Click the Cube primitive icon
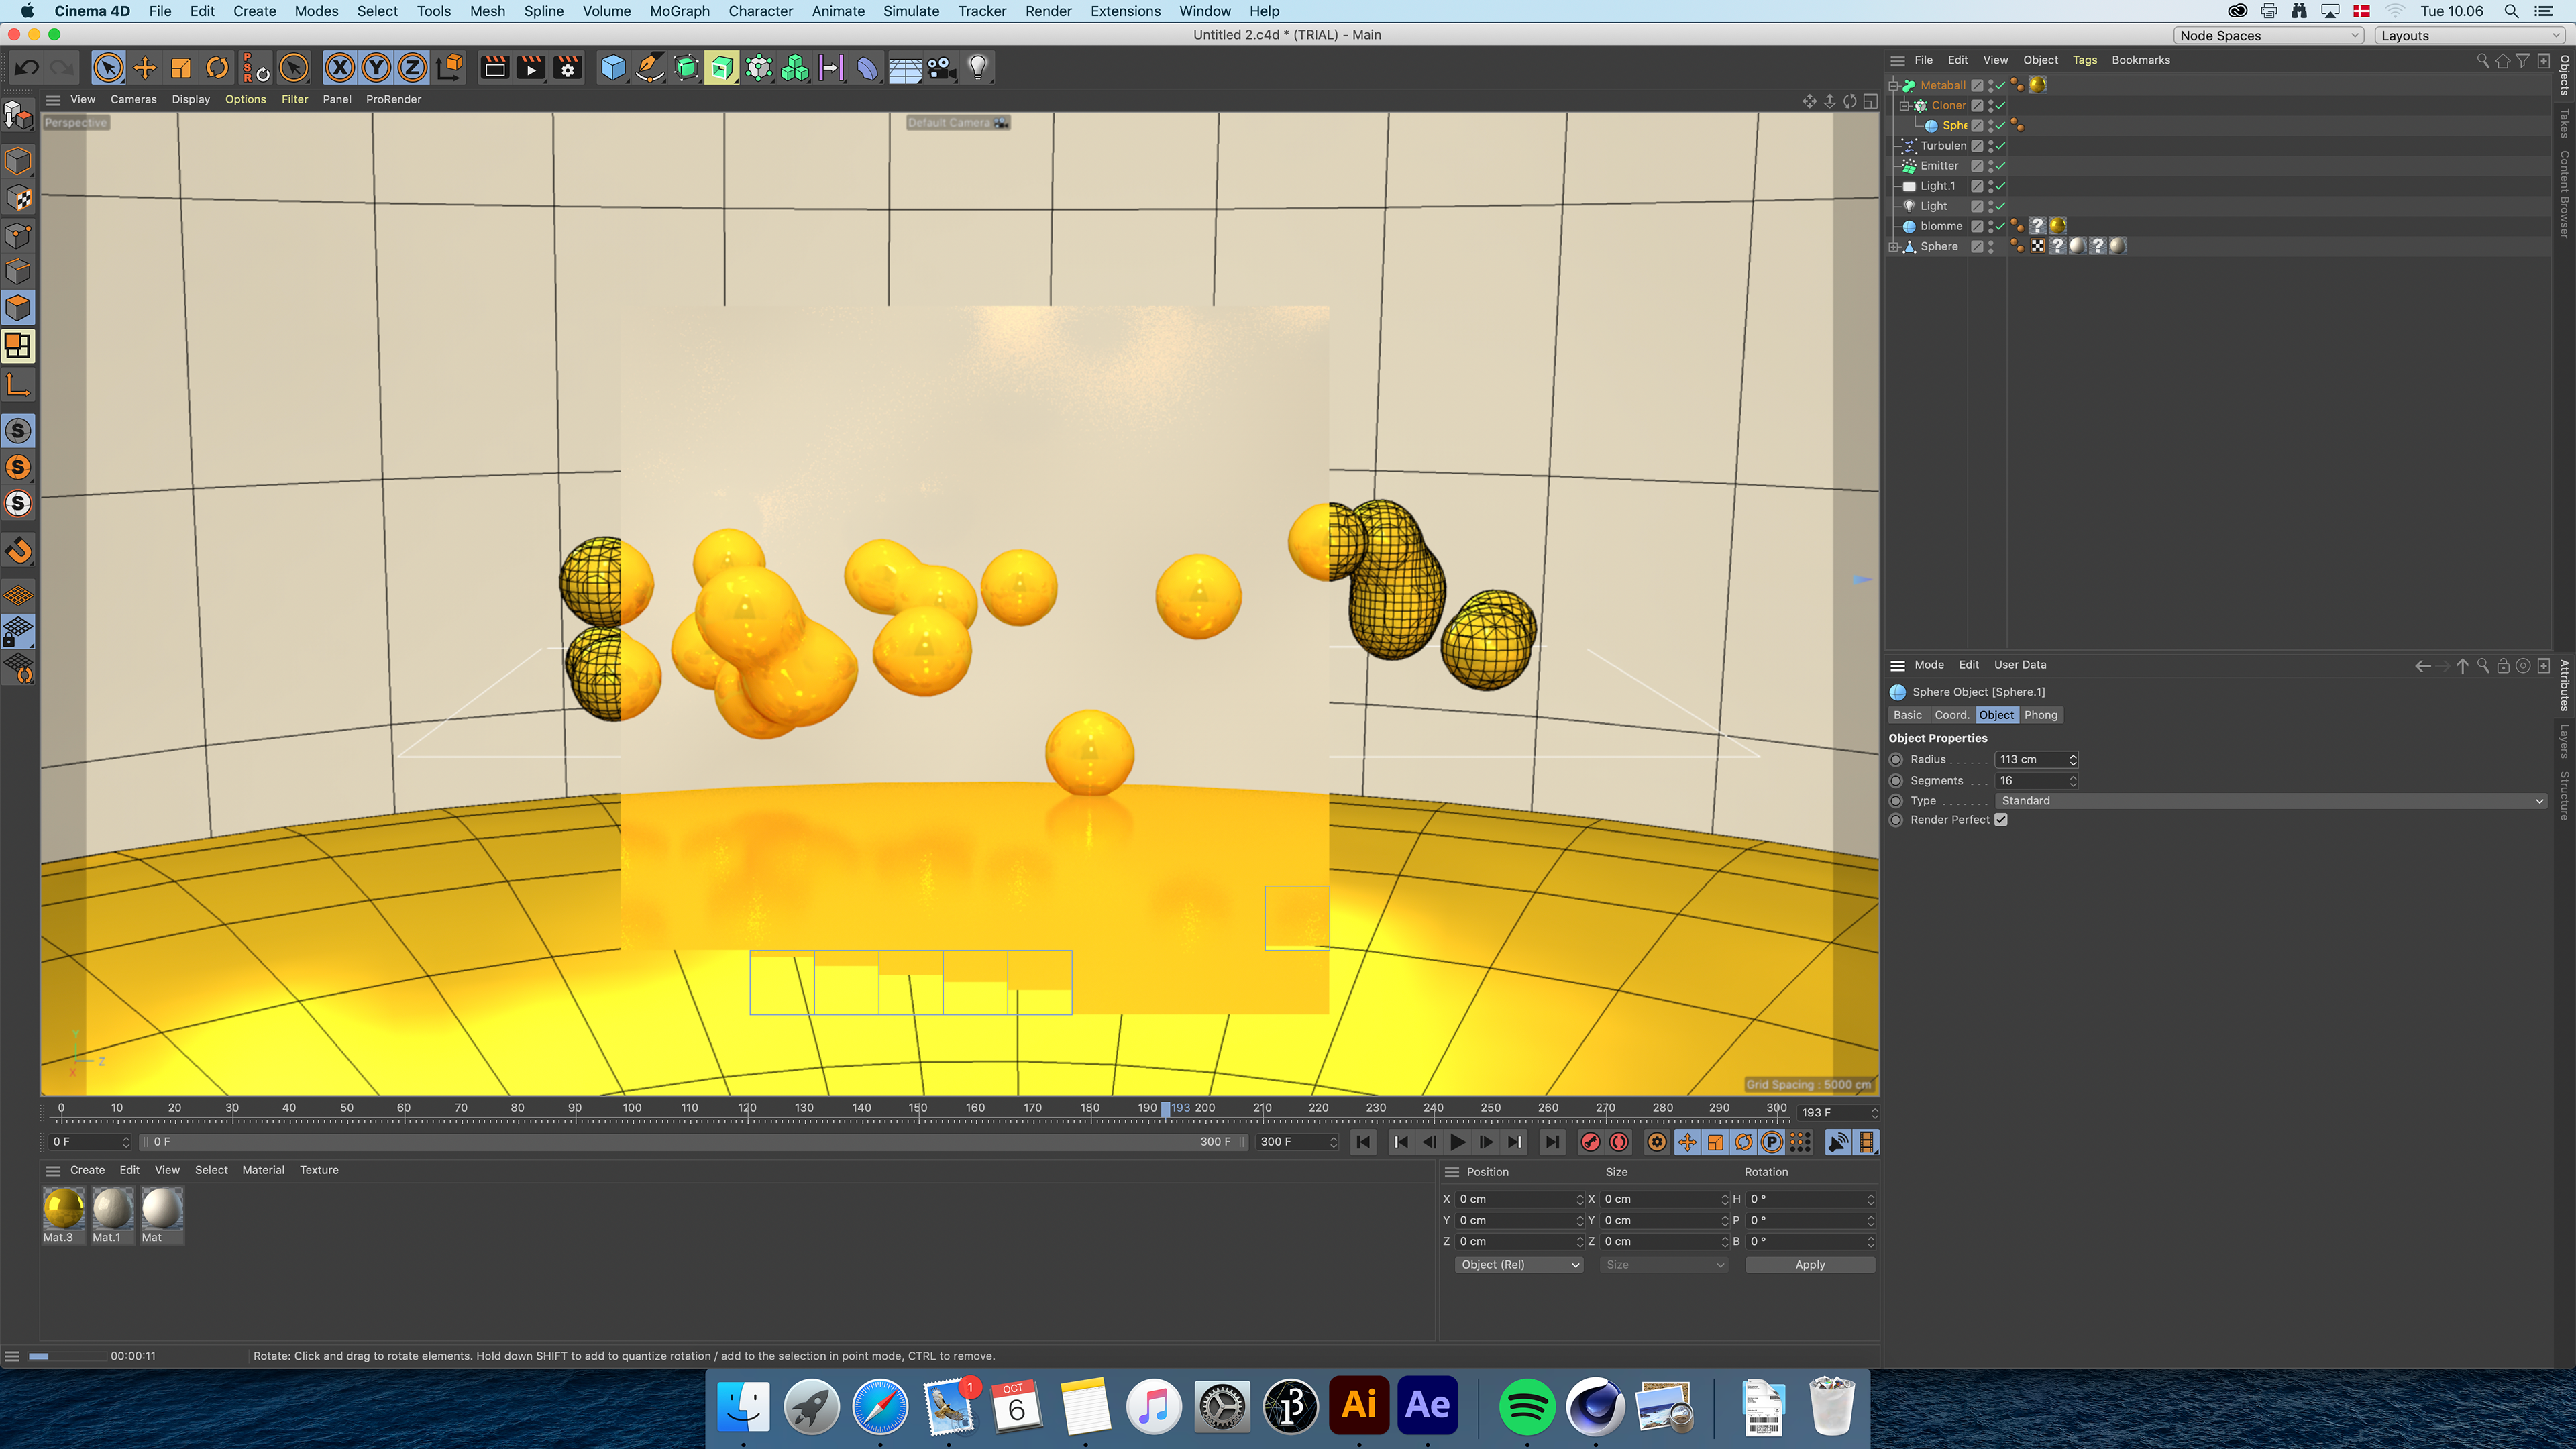 click(x=613, y=68)
